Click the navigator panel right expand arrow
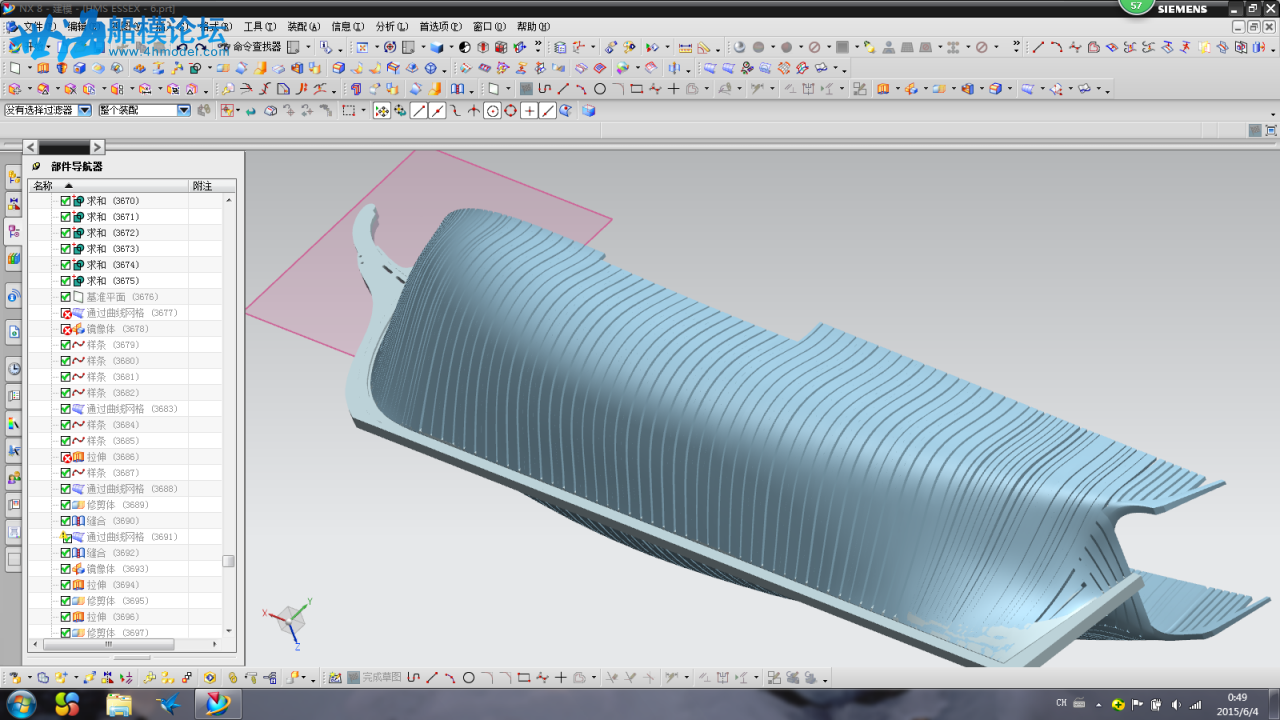This screenshot has height=720, width=1280. point(97,147)
